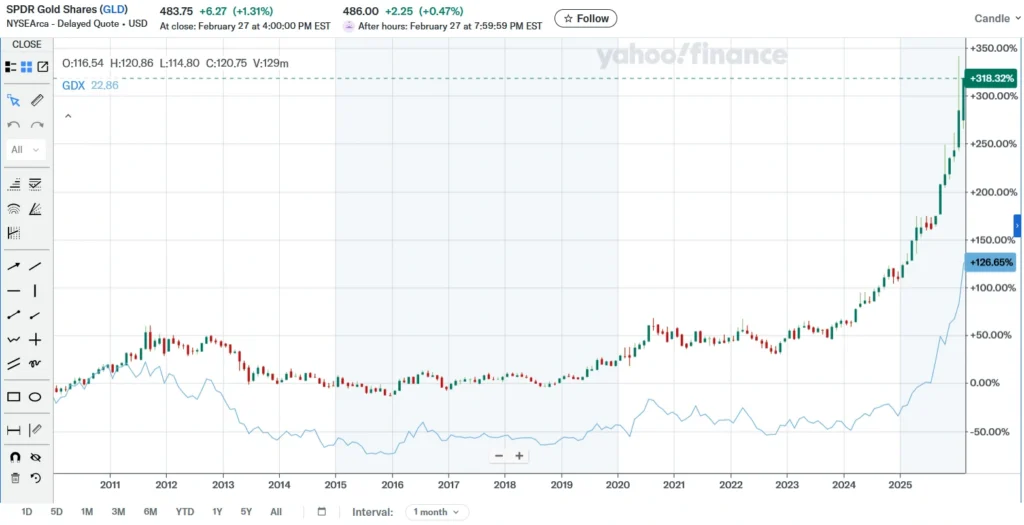
Task: Open the Interval 1 month dropdown
Action: [x=436, y=512]
